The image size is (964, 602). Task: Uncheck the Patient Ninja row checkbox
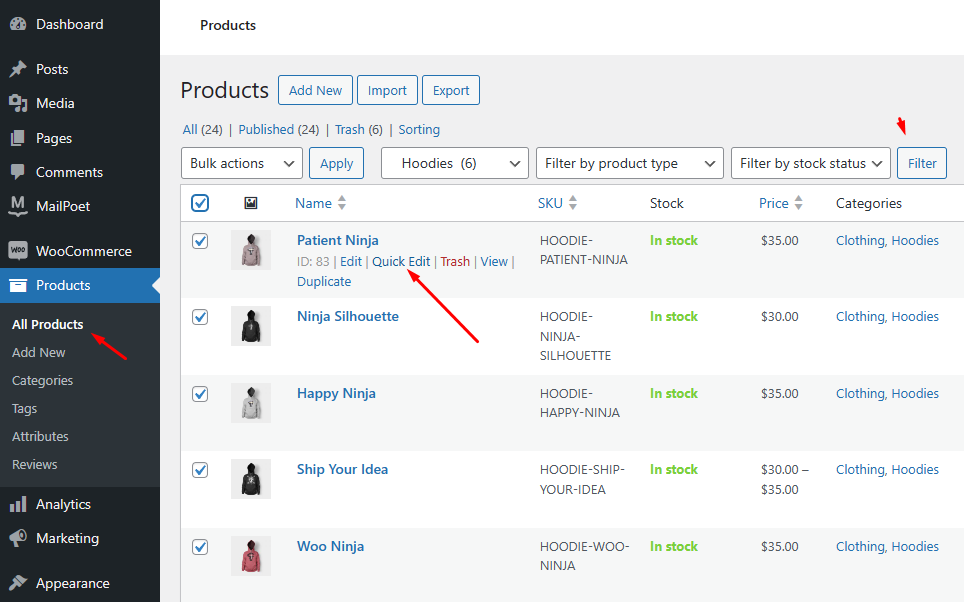(200, 241)
